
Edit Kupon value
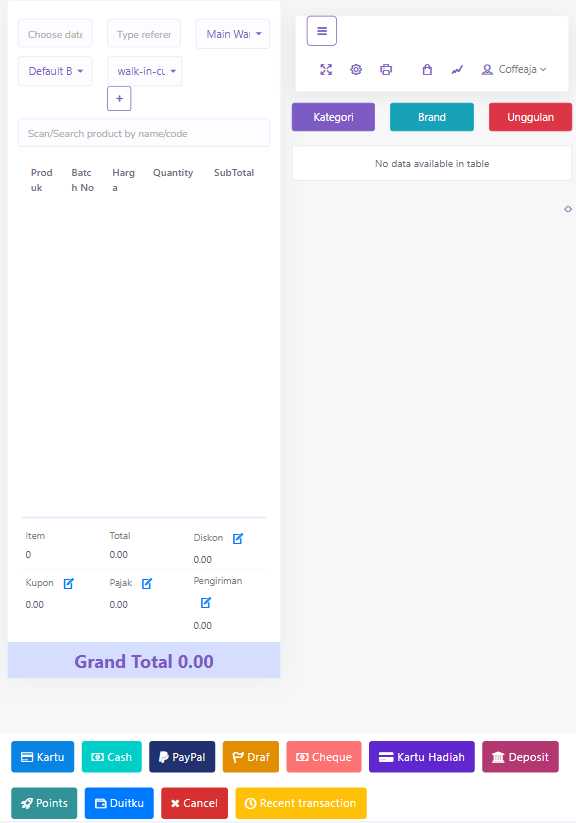pyautogui.click(x=69, y=584)
